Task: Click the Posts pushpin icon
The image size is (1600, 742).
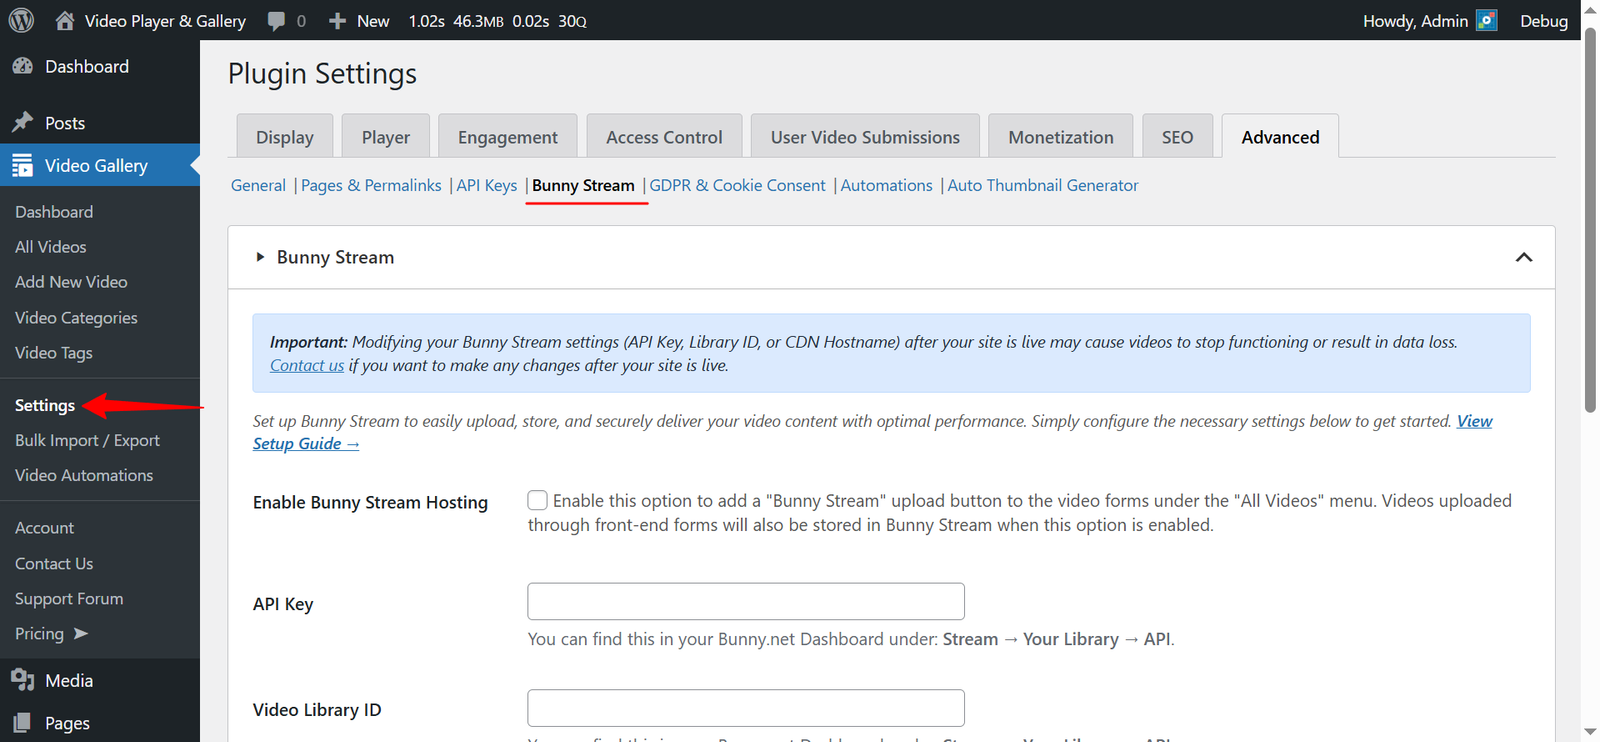Action: (x=22, y=122)
